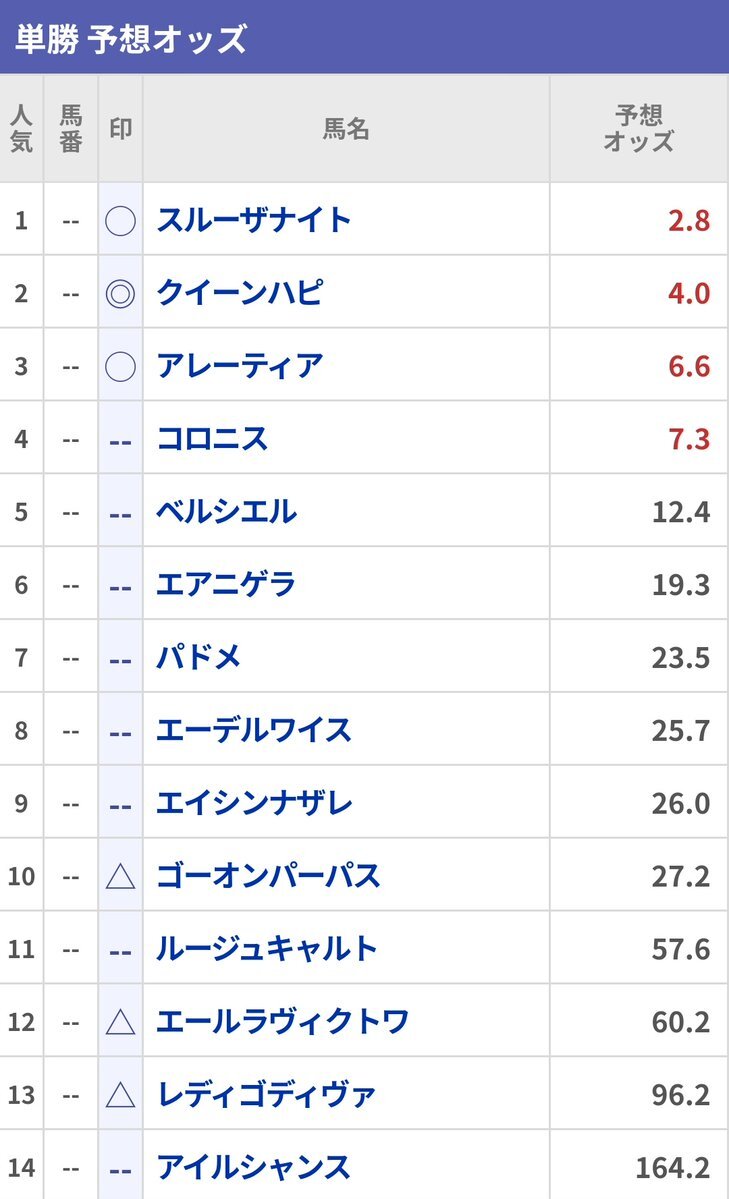This screenshot has height=1199, width=729.
Task: Click the 人気 column header
Action: [x=21, y=128]
